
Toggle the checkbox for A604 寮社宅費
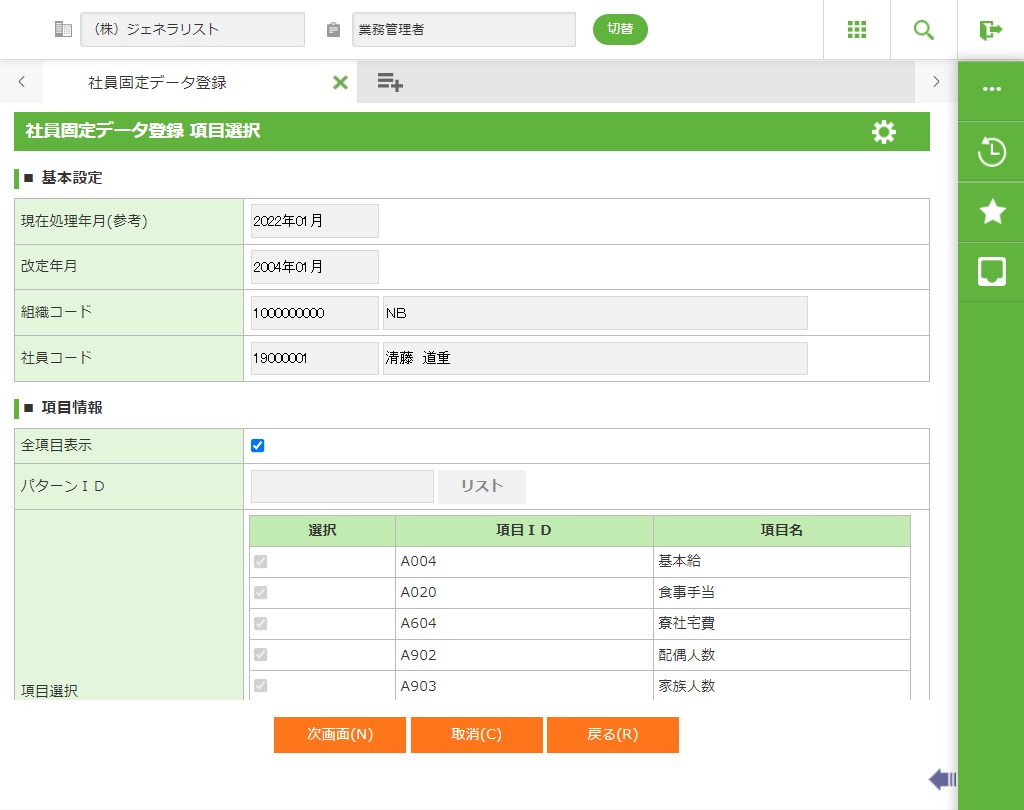pyautogui.click(x=261, y=624)
